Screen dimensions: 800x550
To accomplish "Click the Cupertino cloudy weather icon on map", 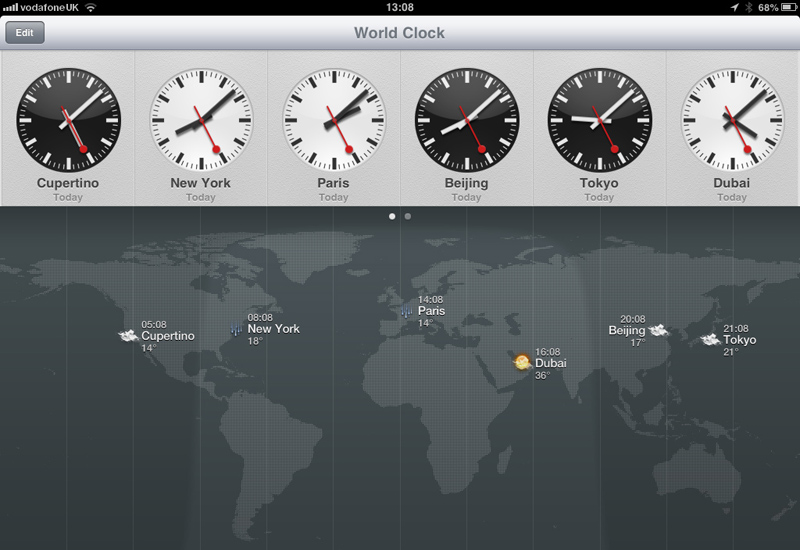I will pos(128,335).
